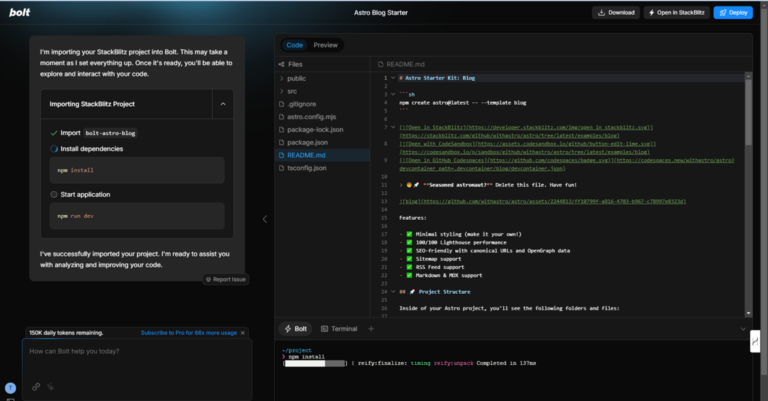The height and width of the screenshot is (401, 768).
Task: Open the user avatar menu
Action: pyautogui.click(x=10, y=388)
